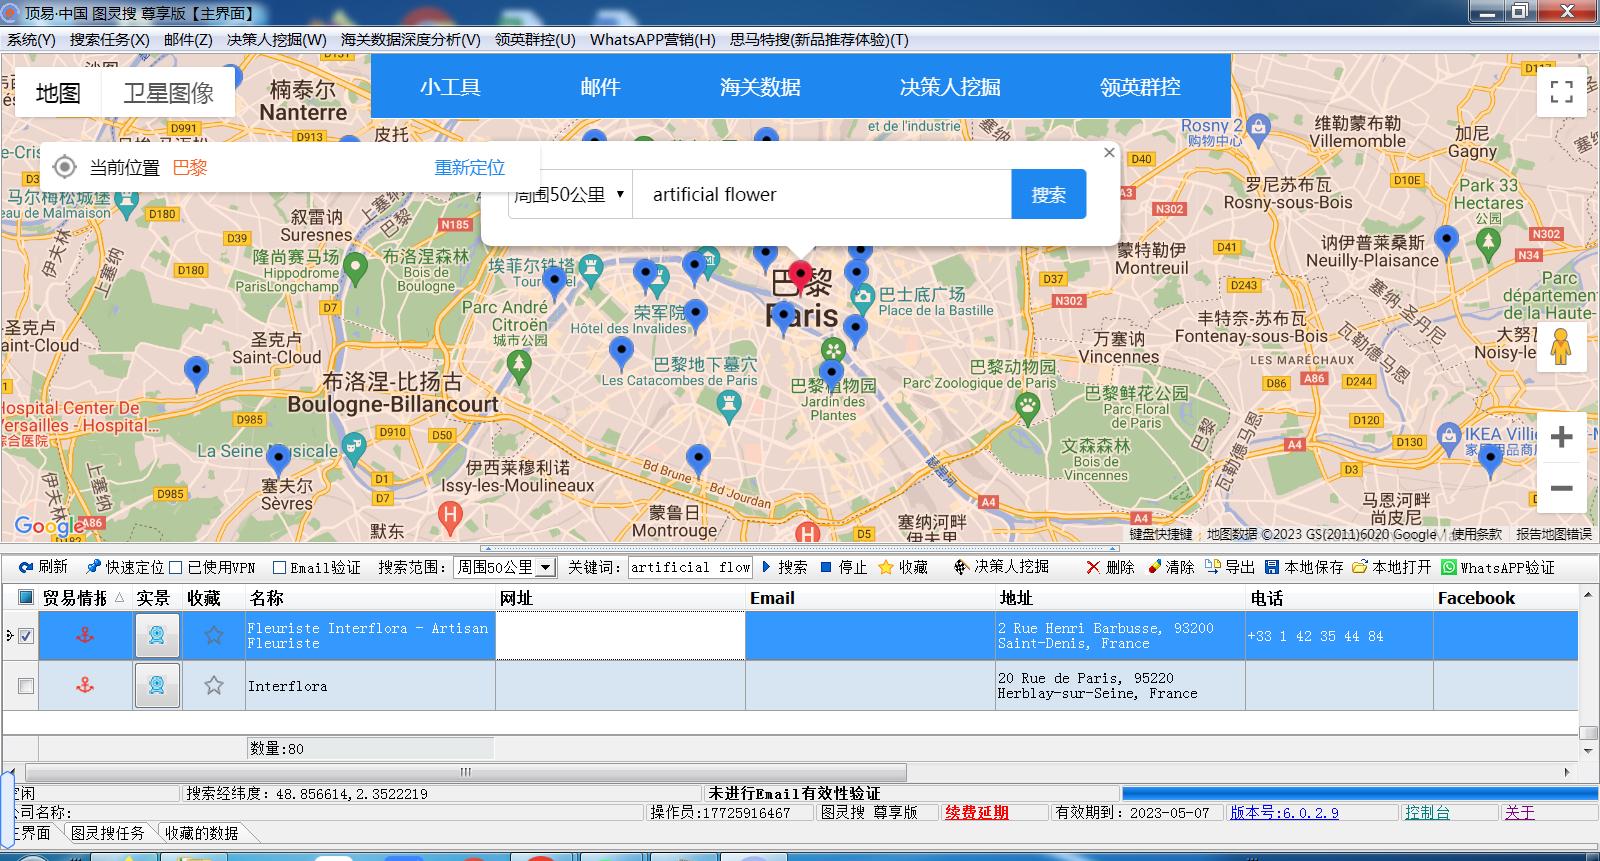Image resolution: width=1600 pixels, height=861 pixels.
Task: Select the 邮件 blue tab
Action: pyautogui.click(x=600, y=87)
